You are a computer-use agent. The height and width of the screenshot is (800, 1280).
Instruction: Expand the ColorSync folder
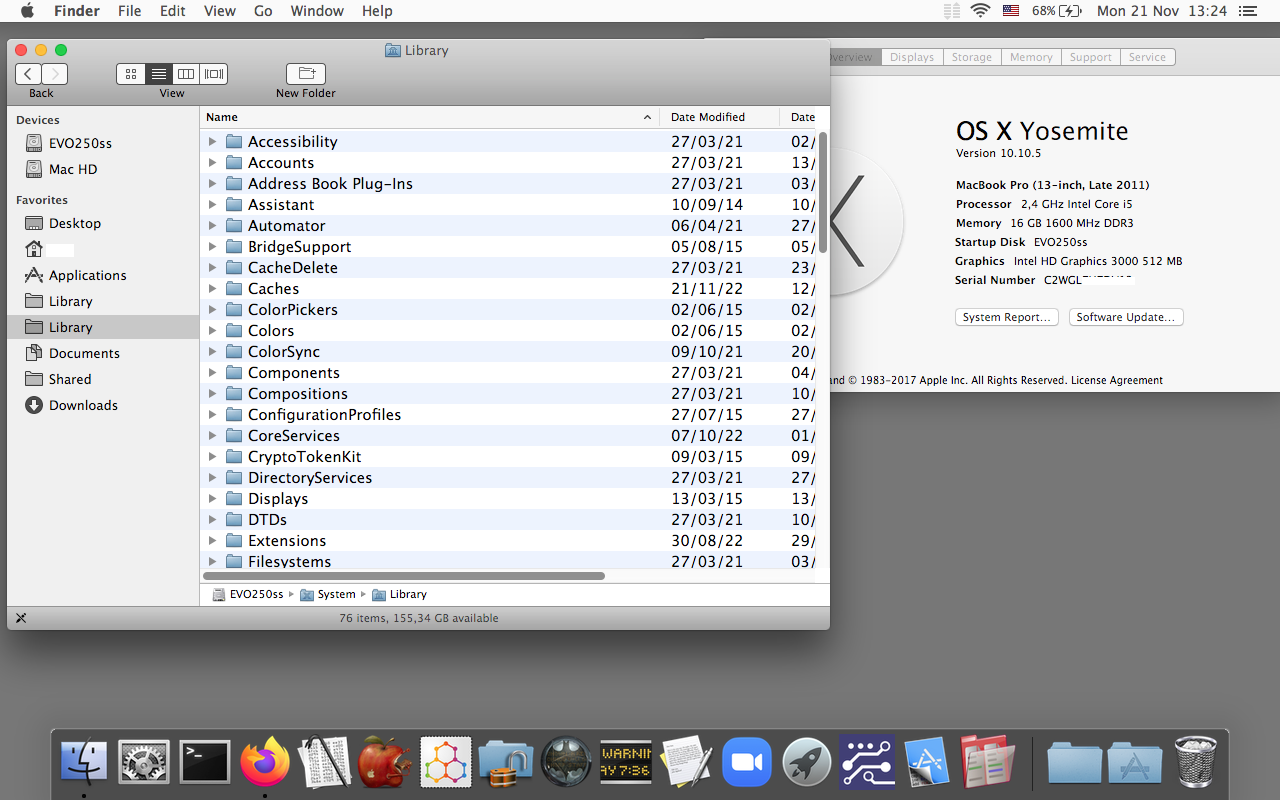click(x=212, y=351)
